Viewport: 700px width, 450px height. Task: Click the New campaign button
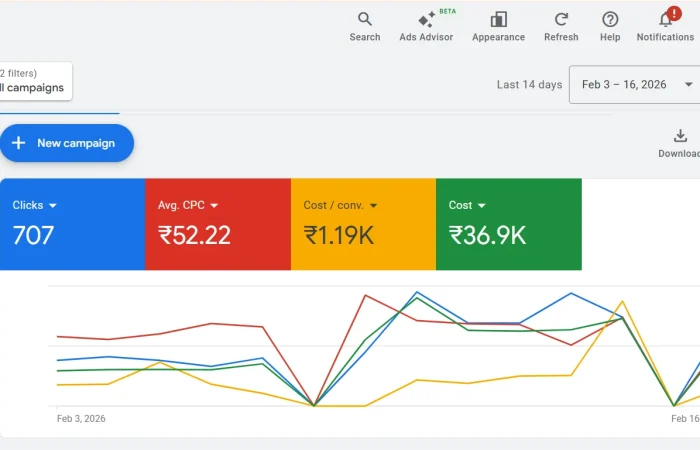coord(66,143)
